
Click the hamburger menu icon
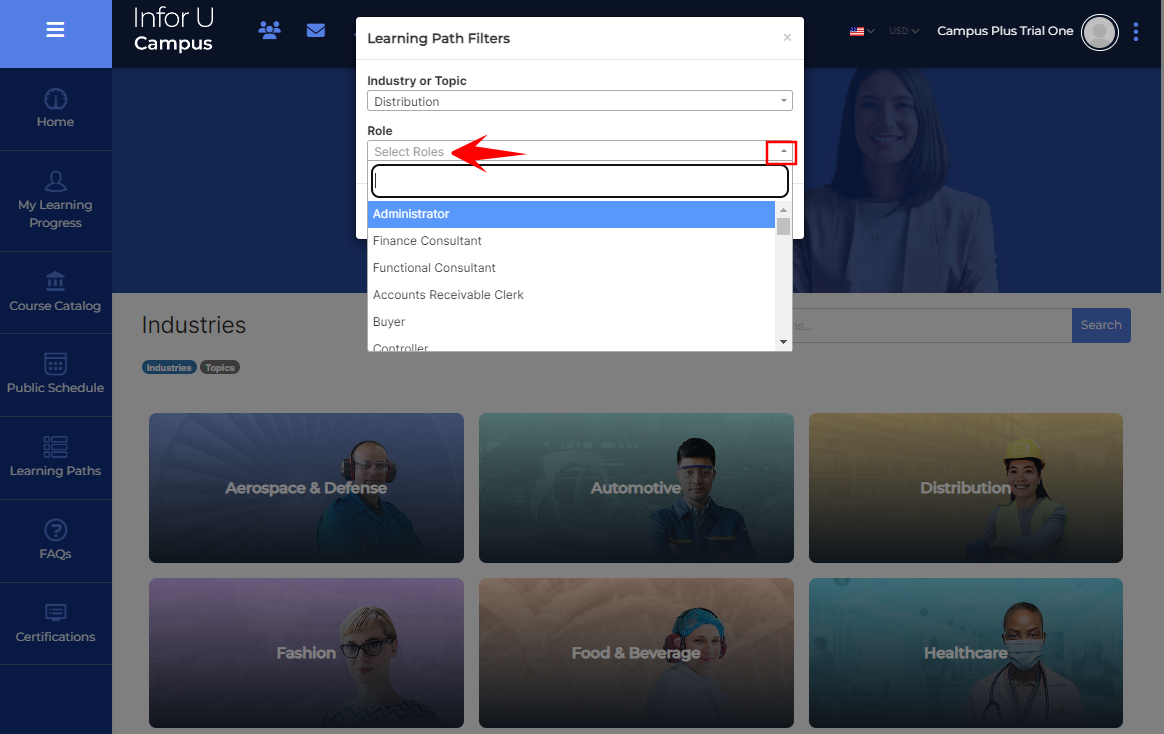point(55,30)
